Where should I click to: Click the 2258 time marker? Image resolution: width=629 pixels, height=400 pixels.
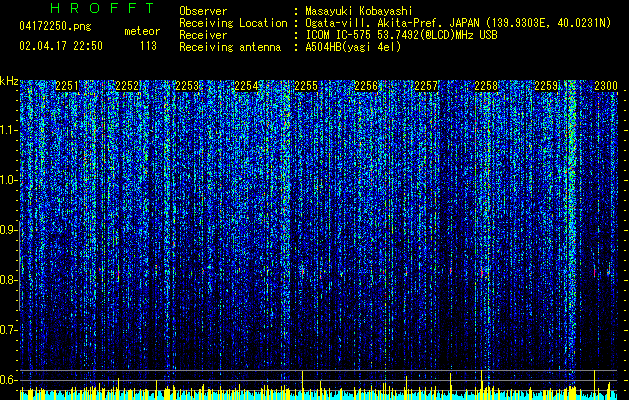click(486, 86)
